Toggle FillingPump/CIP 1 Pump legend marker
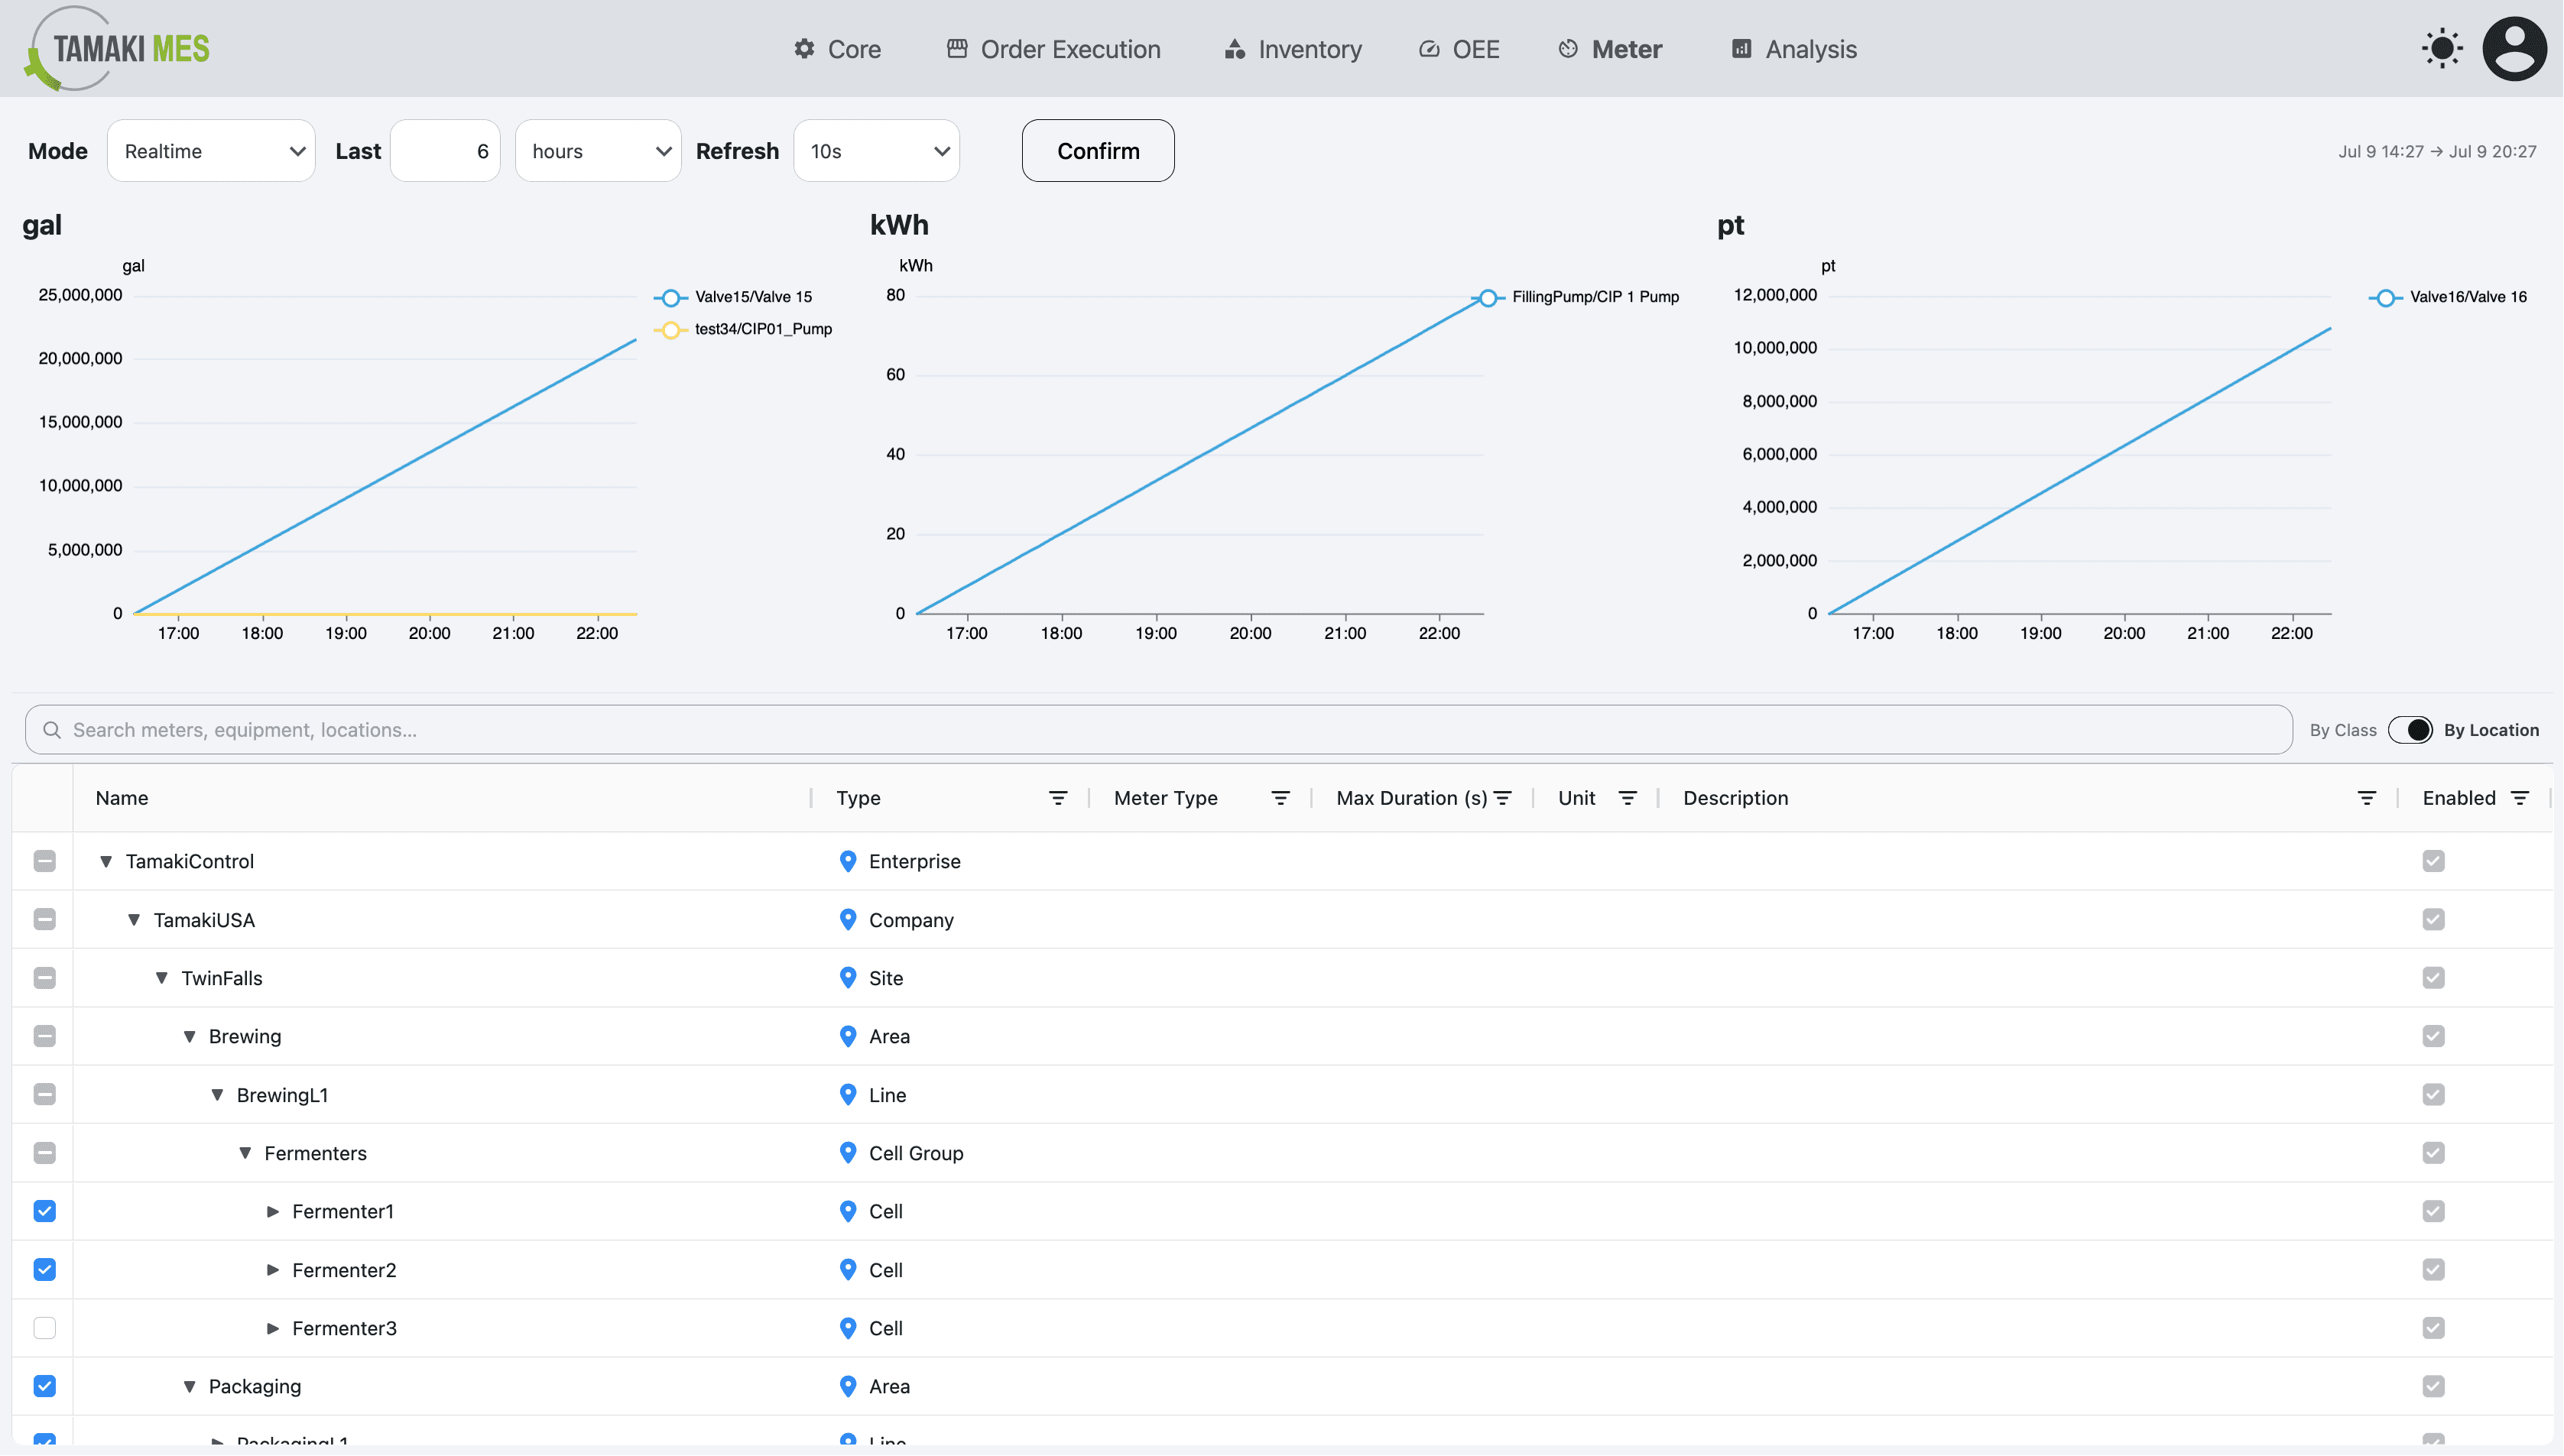 pyautogui.click(x=1488, y=297)
